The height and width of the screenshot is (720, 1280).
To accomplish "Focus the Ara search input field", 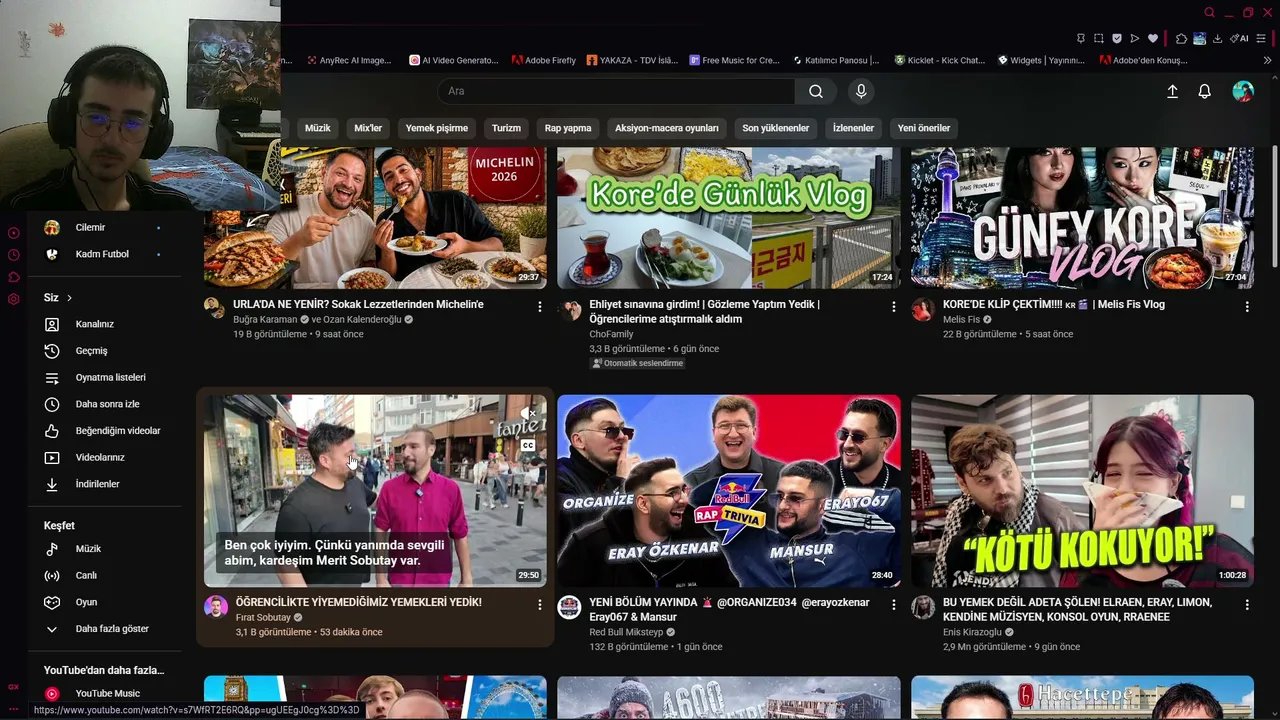I will pyautogui.click(x=616, y=91).
